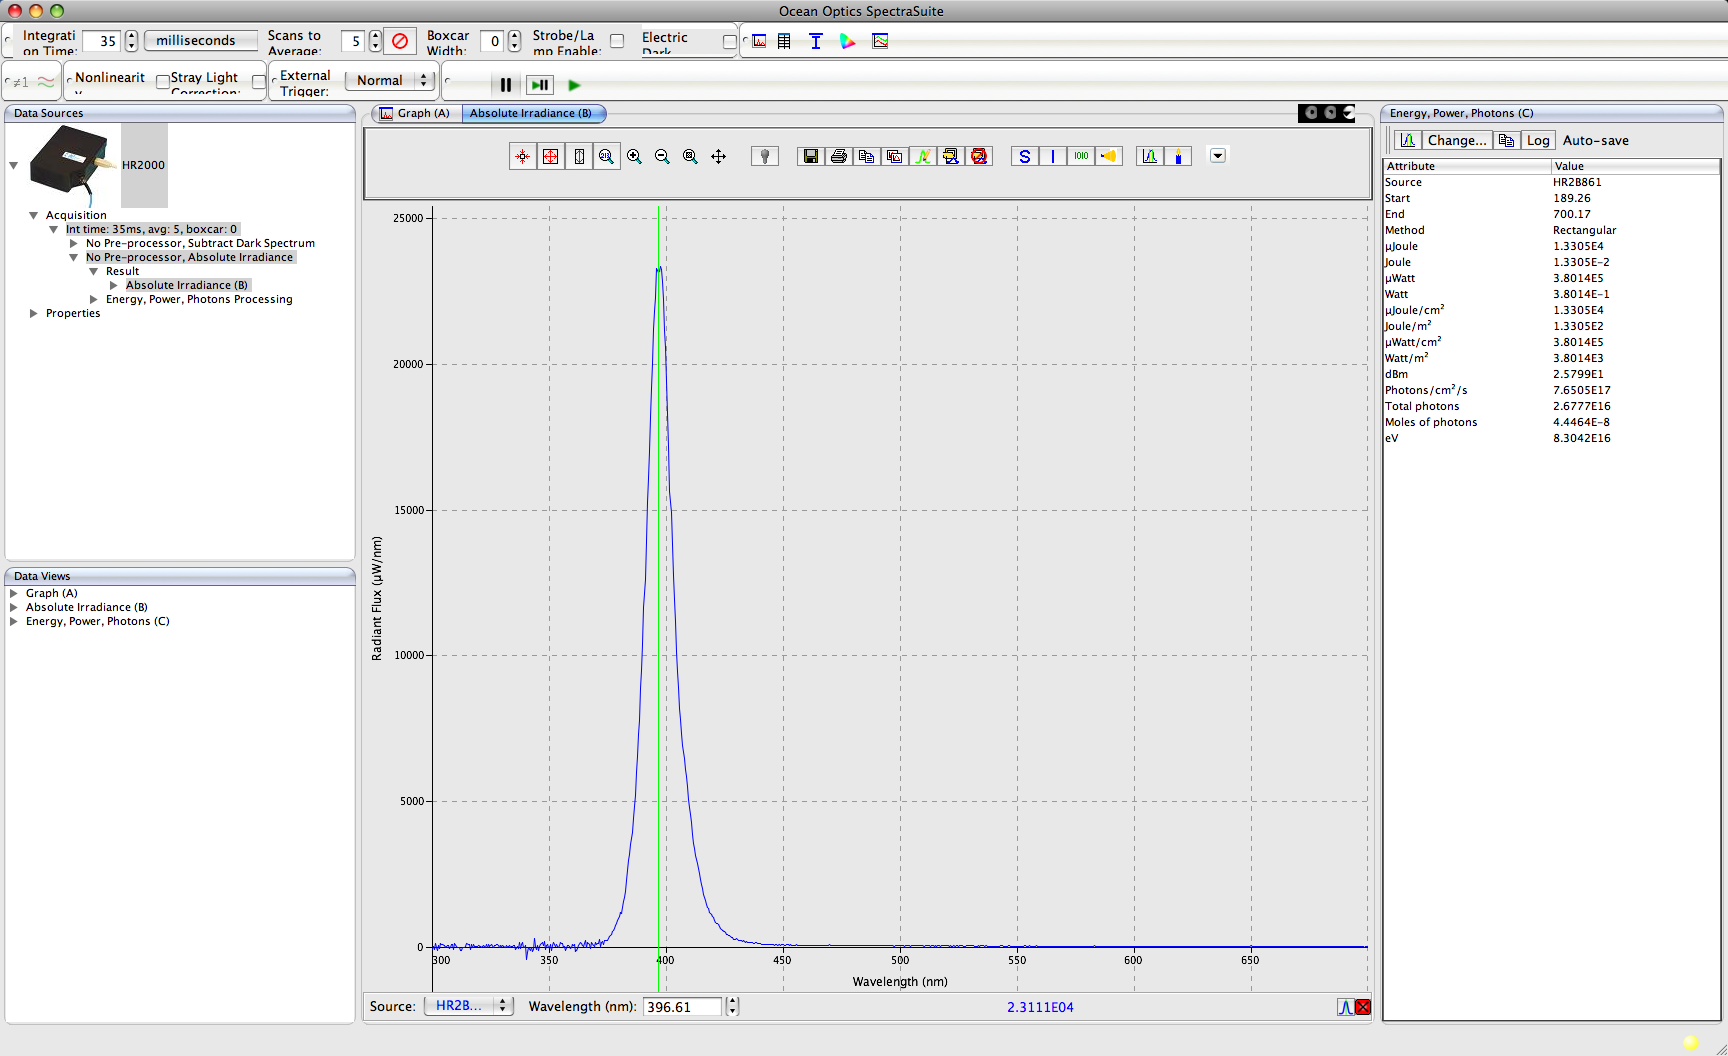Click the spectrum peak integration icon
Image resolution: width=1728 pixels, height=1056 pixels.
point(1150,156)
